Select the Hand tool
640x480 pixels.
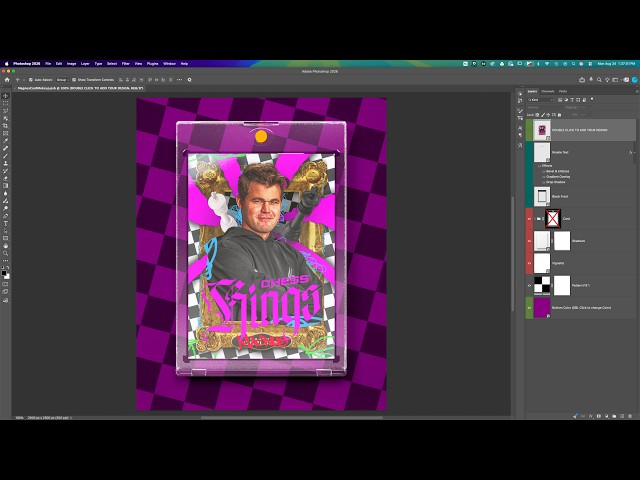click(x=6, y=246)
